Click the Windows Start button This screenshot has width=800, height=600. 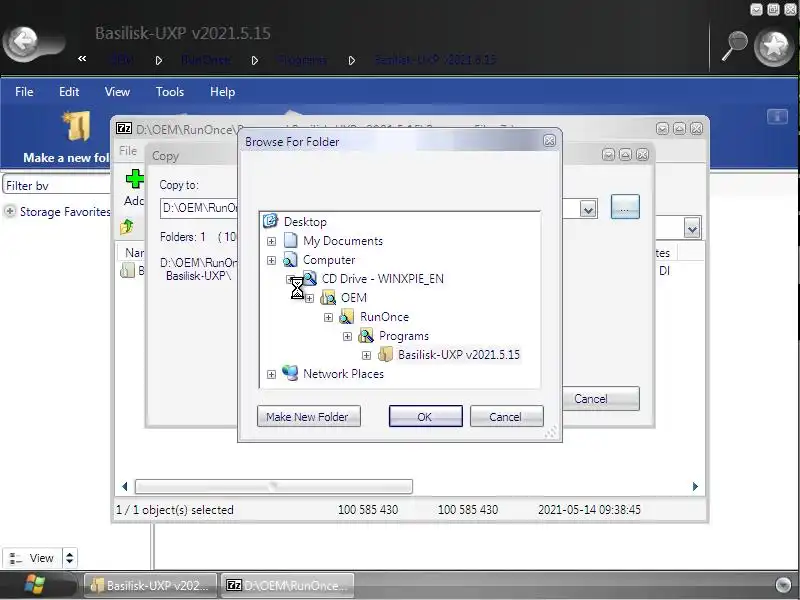pos(34,585)
